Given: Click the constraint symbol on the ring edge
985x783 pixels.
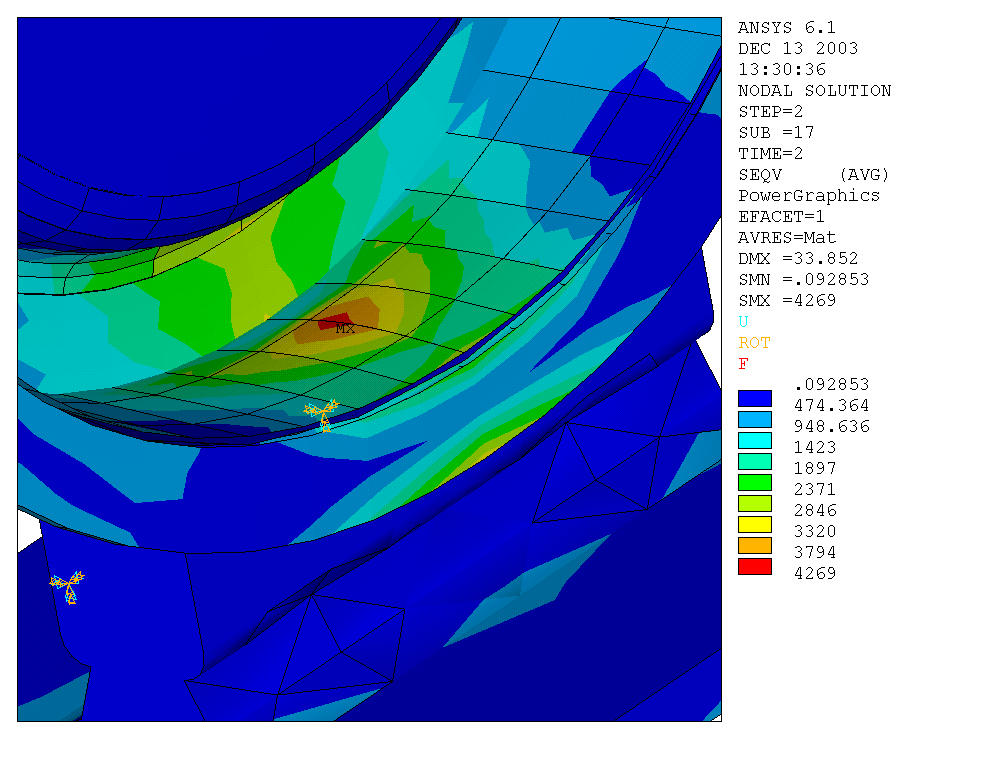Looking at the screenshot, I should [x=322, y=415].
